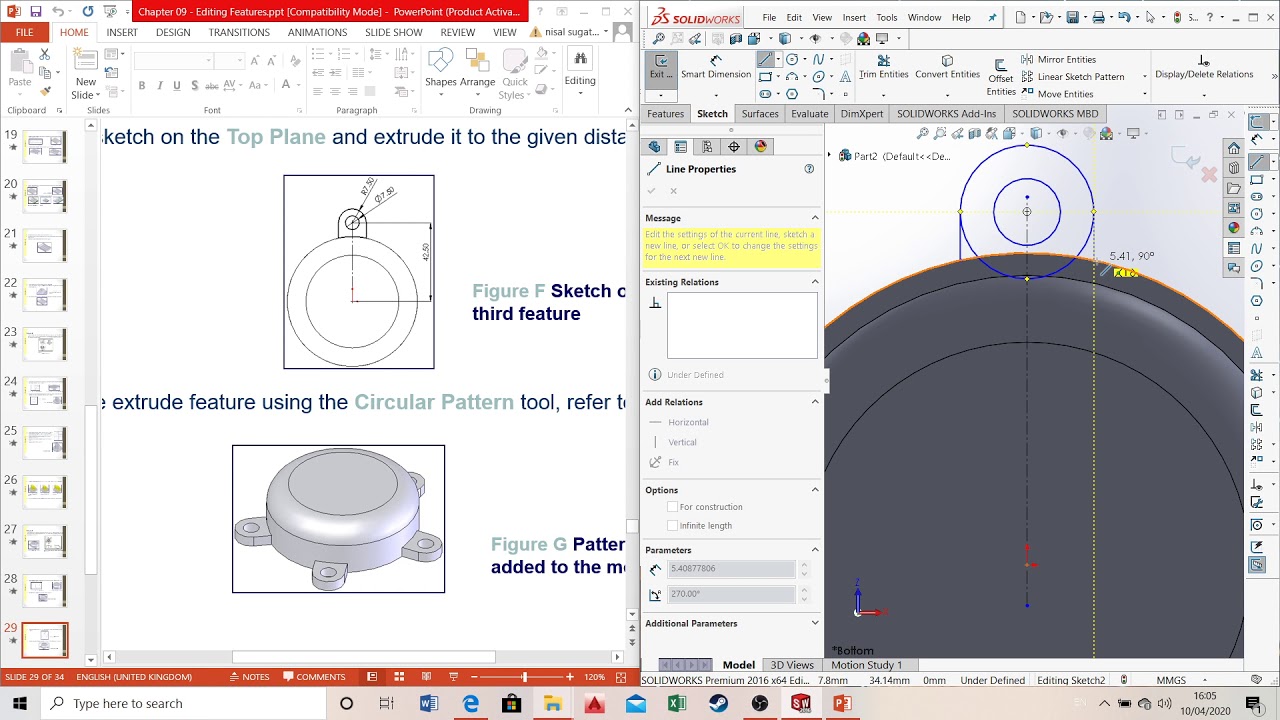The image size is (1280, 720).
Task: Click SolidWorks Undo icon
Action: (x=1124, y=17)
